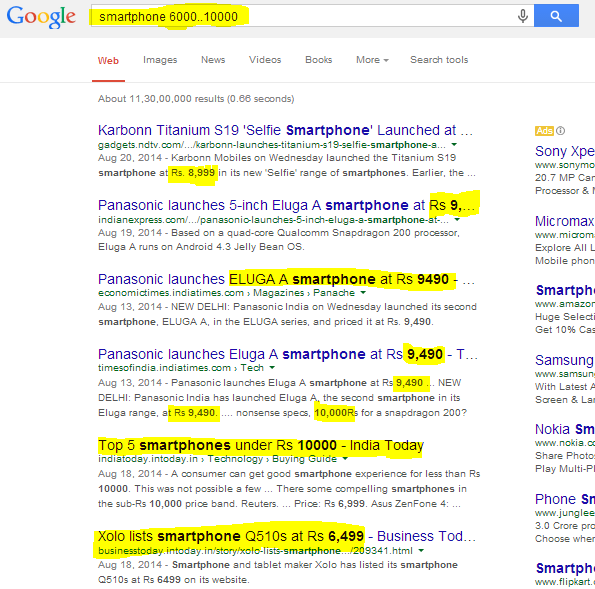Click the economictimes.indiatimes.com green URL
The height and width of the screenshot is (589, 595).
[x=226, y=293]
